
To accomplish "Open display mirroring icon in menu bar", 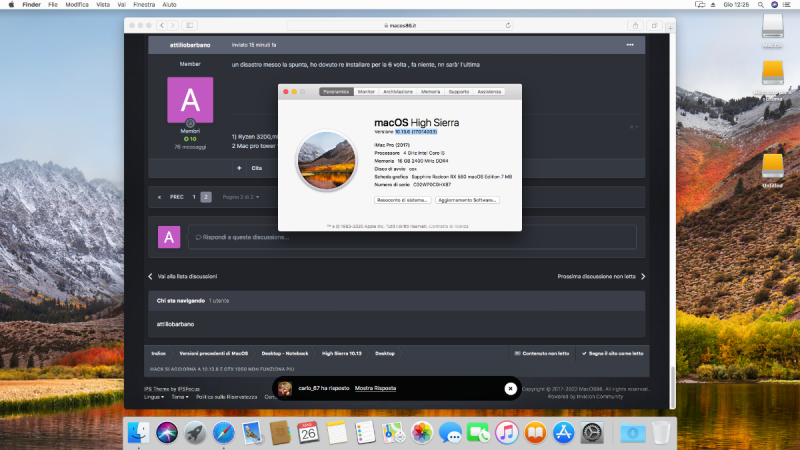I will click(x=700, y=5).
